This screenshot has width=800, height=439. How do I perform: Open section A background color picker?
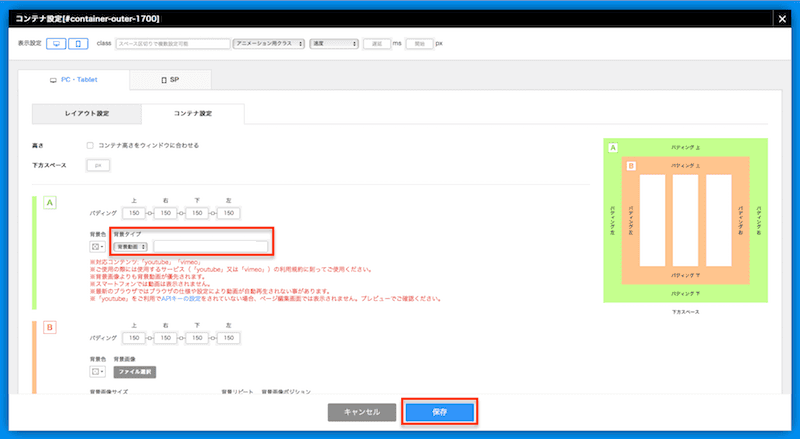(x=98, y=246)
